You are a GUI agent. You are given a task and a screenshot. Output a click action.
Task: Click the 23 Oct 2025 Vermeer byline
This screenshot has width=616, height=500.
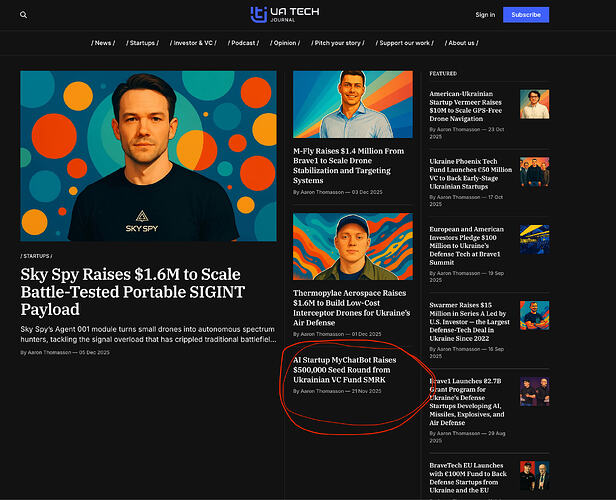point(467,133)
